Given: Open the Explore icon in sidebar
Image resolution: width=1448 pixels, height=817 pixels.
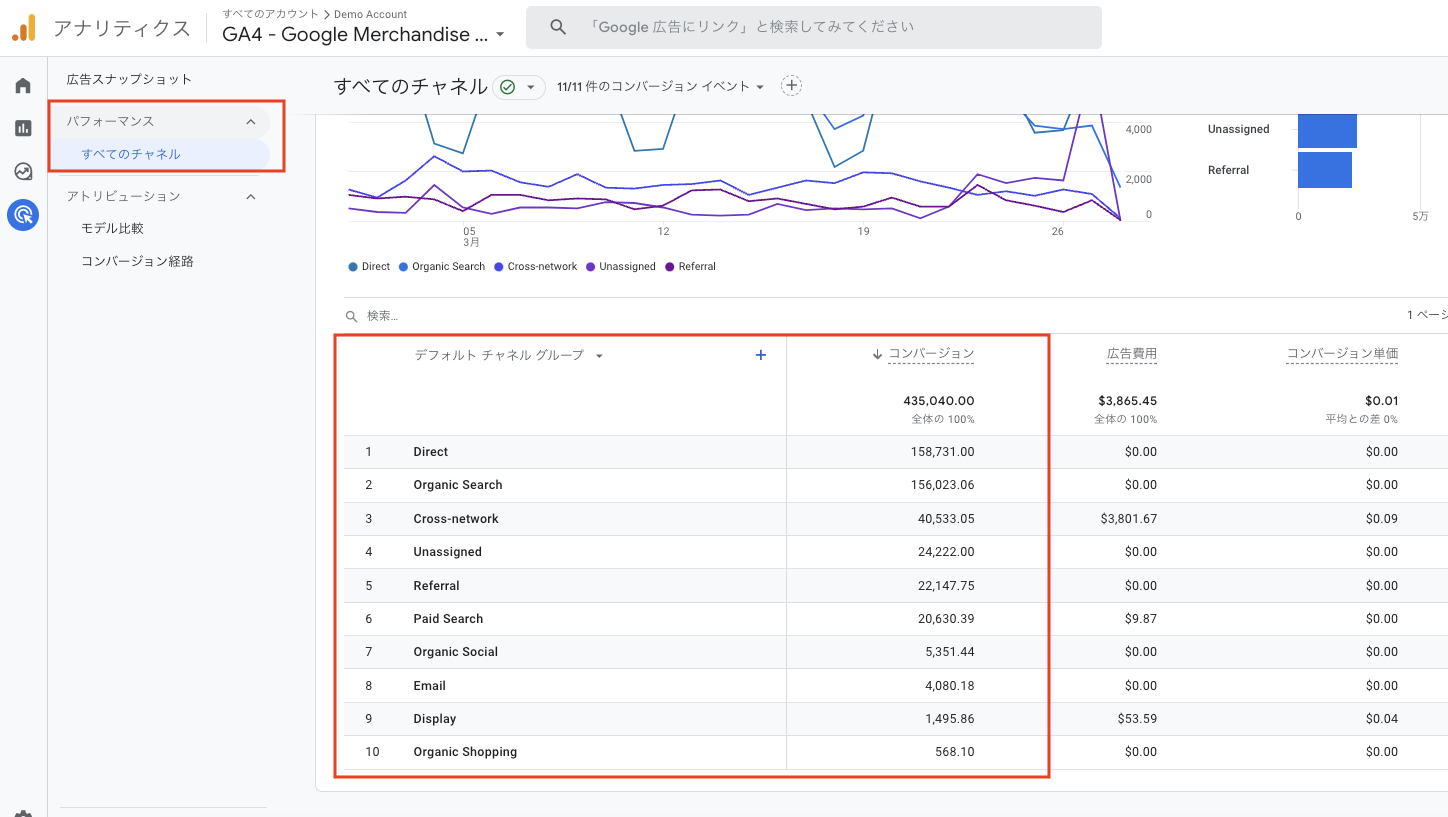Looking at the screenshot, I should pyautogui.click(x=23, y=171).
